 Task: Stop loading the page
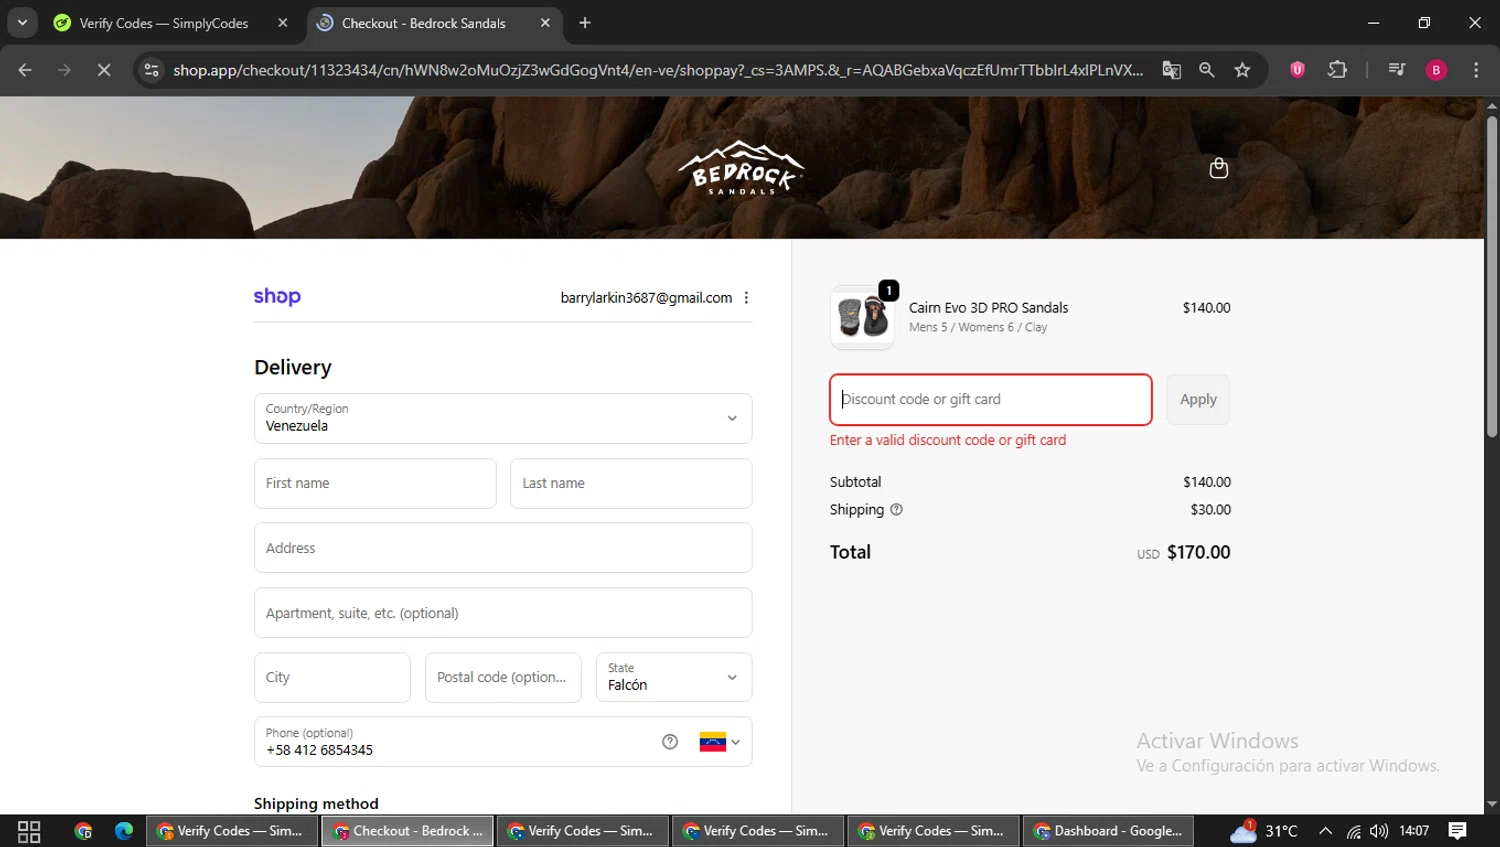tap(104, 70)
